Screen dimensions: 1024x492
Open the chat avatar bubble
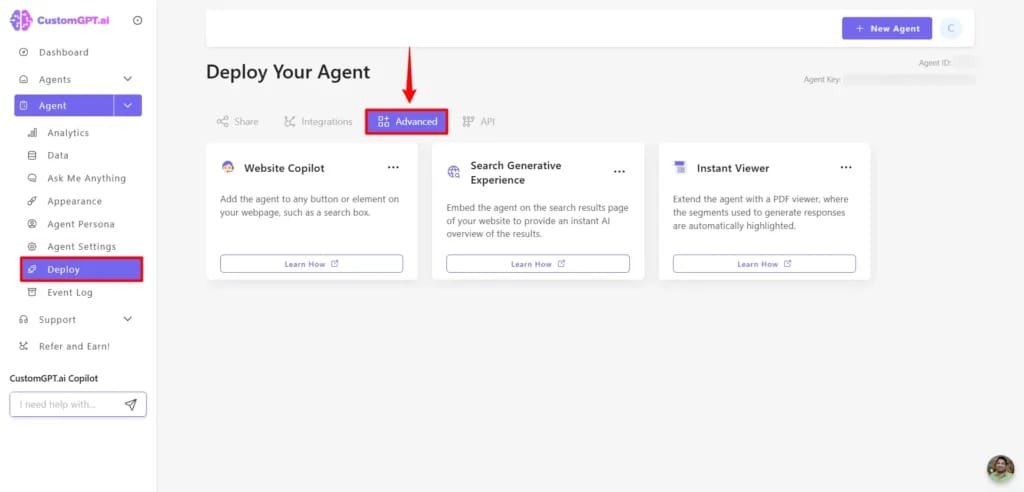click(x=1000, y=468)
